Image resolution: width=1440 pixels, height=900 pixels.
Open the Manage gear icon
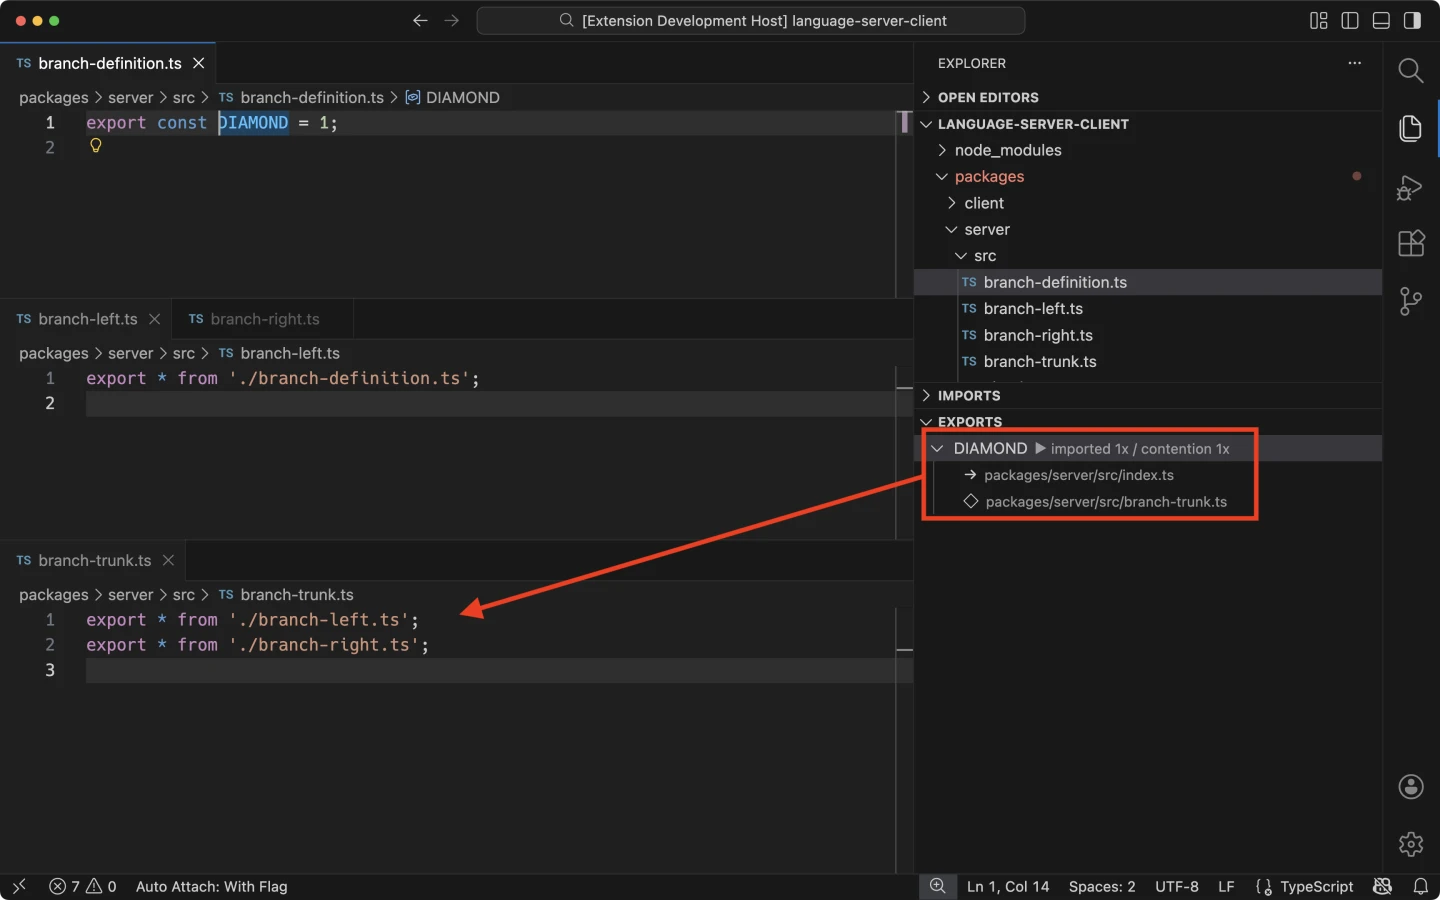click(1410, 844)
